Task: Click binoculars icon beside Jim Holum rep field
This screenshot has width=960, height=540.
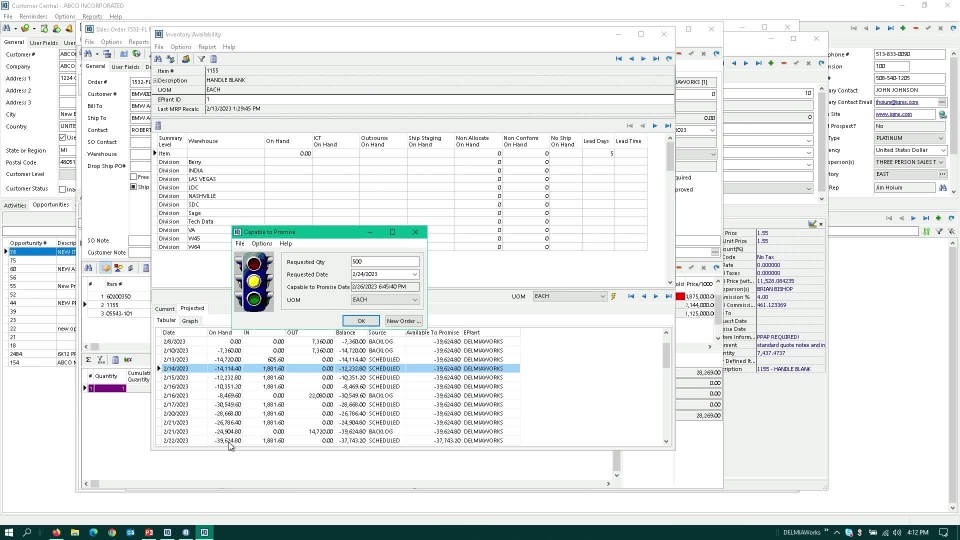Action: click(x=943, y=188)
